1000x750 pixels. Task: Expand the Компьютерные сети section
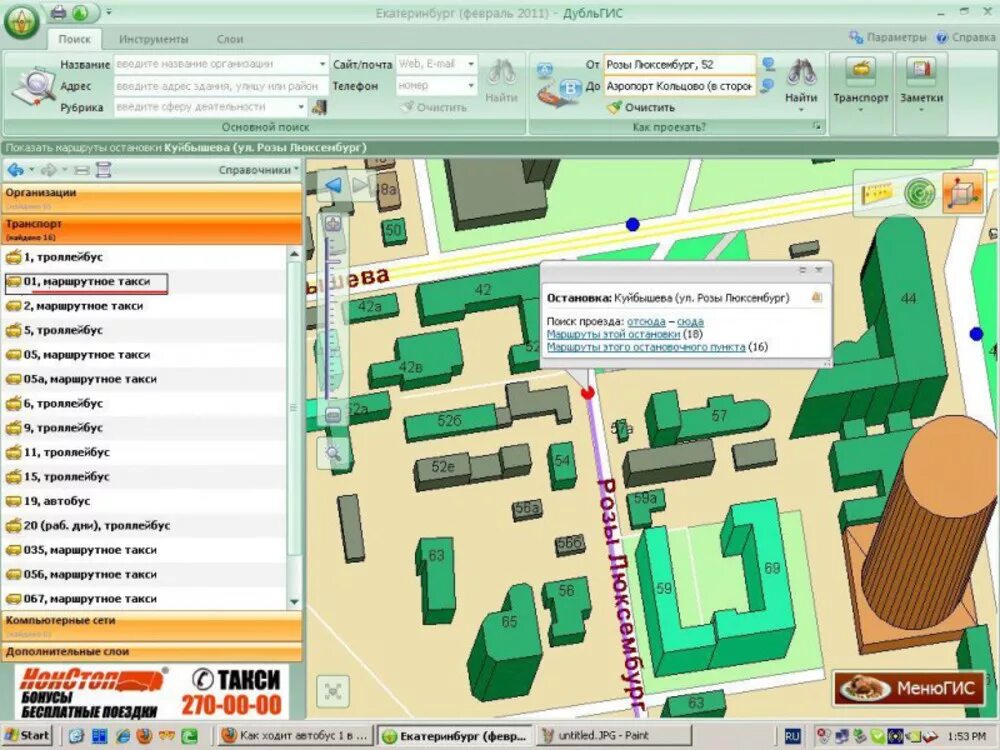(x=151, y=626)
